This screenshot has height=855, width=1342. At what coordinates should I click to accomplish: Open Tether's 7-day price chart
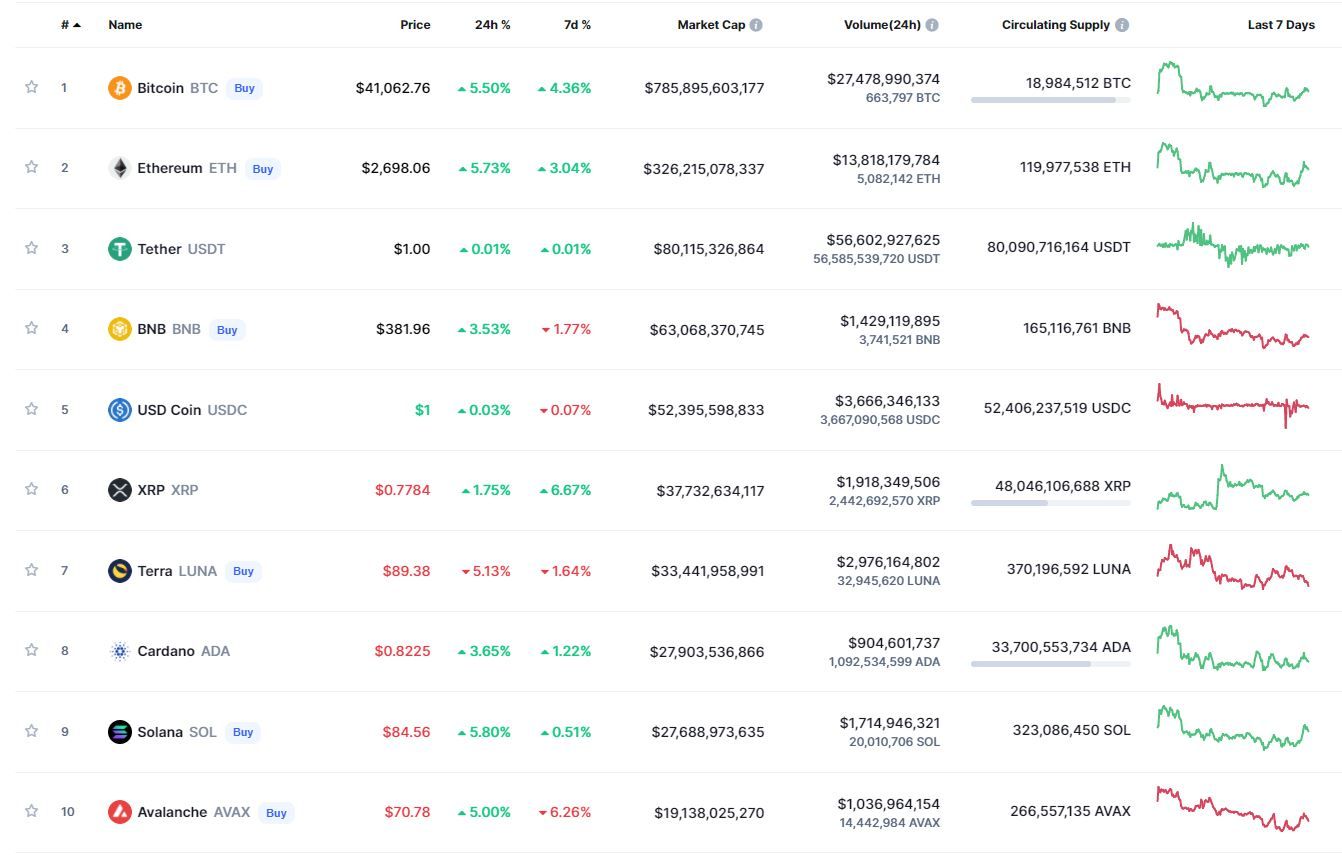pos(1233,245)
